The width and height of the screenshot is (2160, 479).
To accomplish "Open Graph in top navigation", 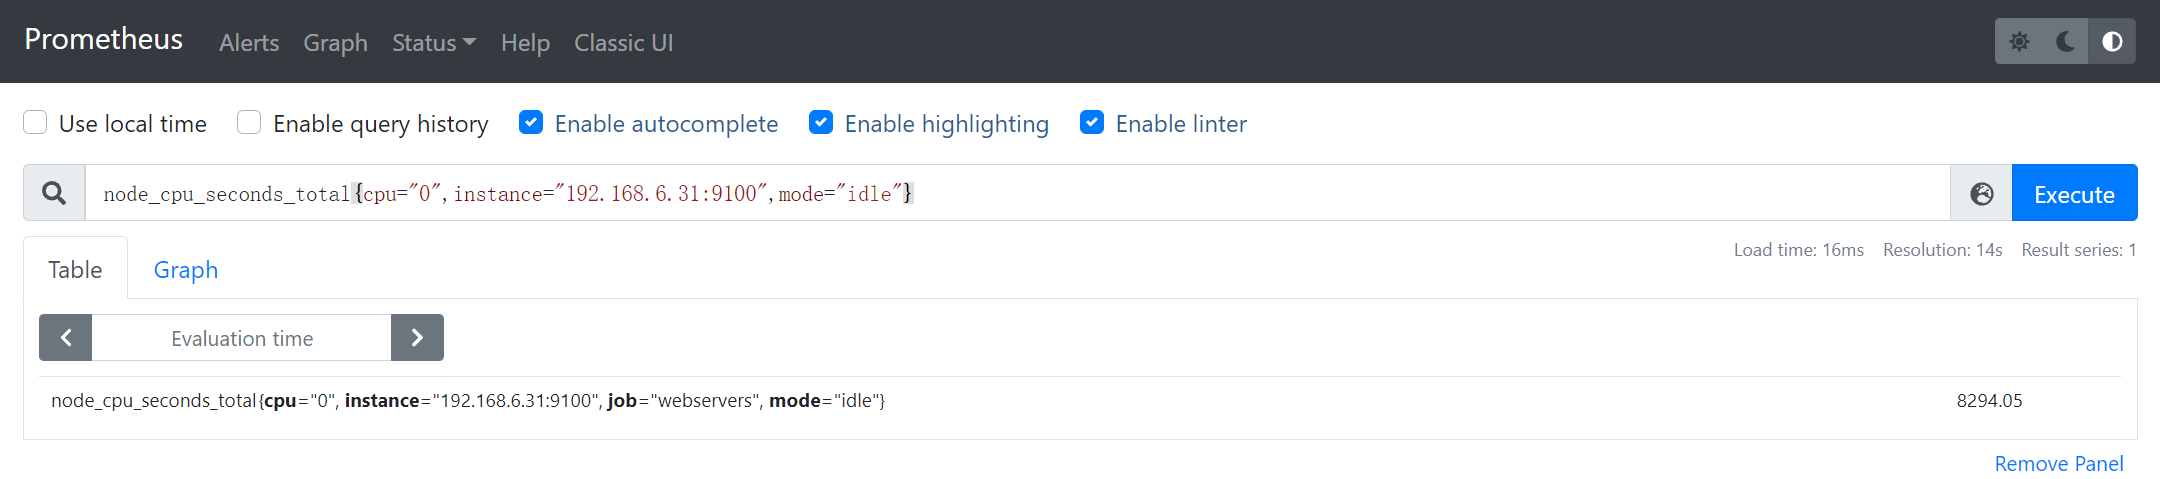I will (336, 43).
